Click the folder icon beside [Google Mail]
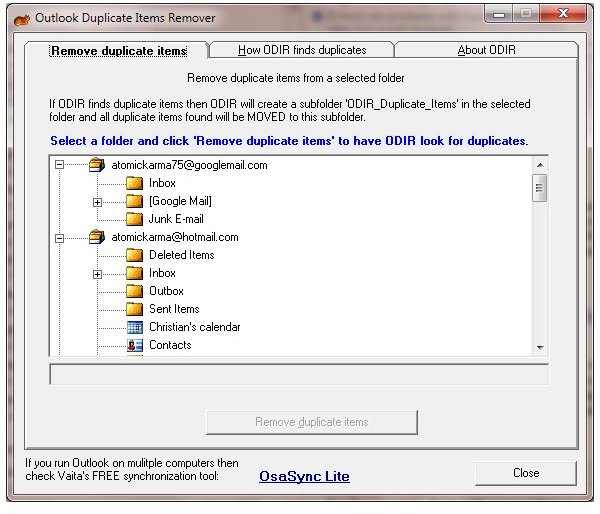Screen dimensions: 600x514 (x=135, y=201)
